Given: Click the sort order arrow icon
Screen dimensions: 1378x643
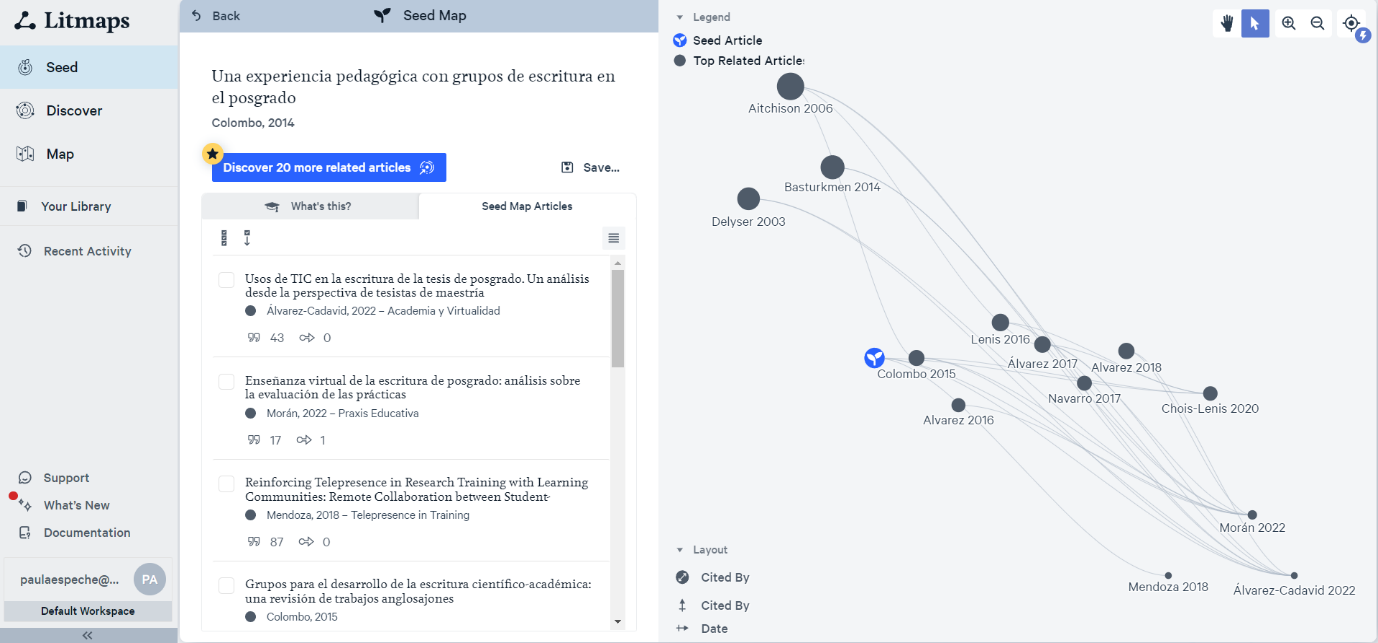Looking at the screenshot, I should pyautogui.click(x=247, y=238).
